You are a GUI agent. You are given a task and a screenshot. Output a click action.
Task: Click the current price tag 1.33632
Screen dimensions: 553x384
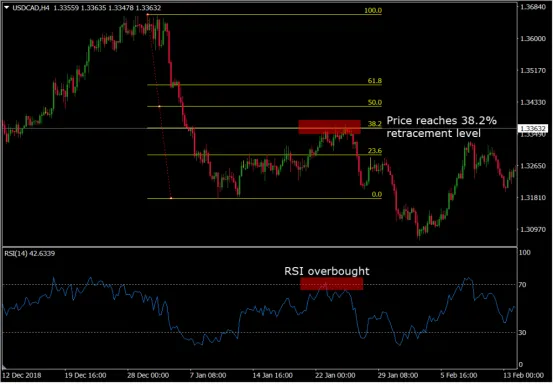[x=533, y=129]
